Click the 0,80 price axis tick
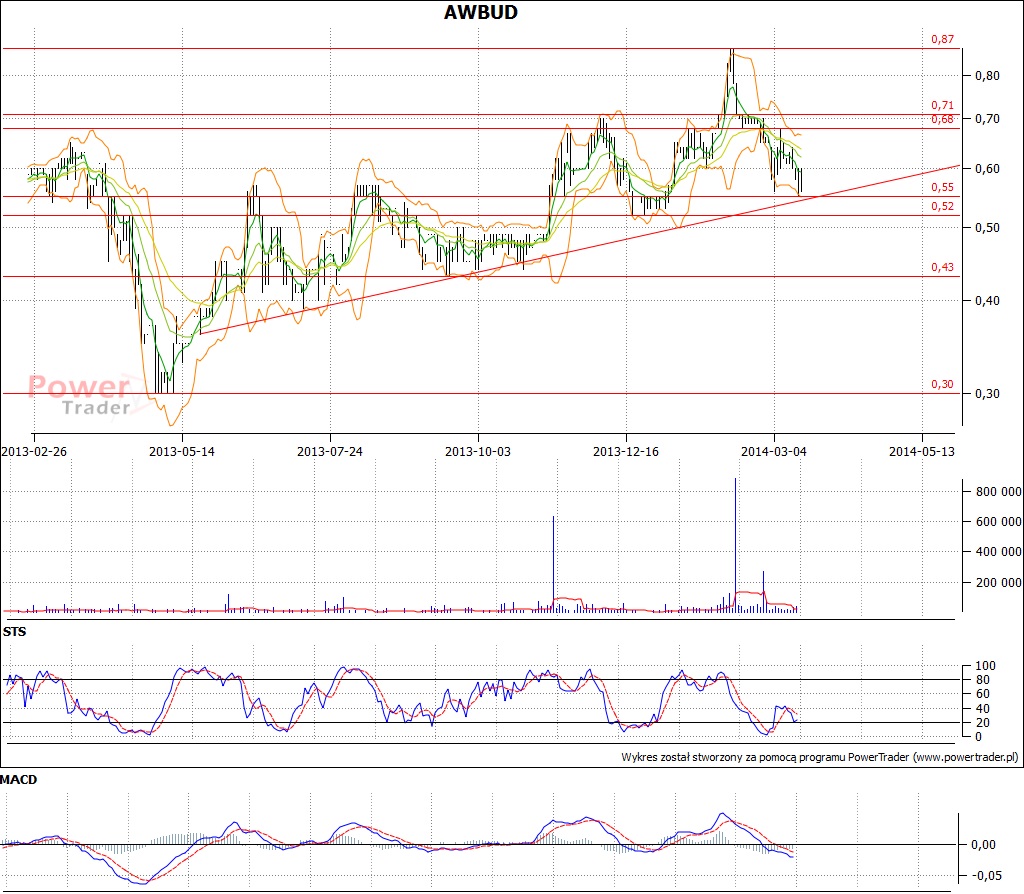1024x894 pixels. tap(987, 76)
